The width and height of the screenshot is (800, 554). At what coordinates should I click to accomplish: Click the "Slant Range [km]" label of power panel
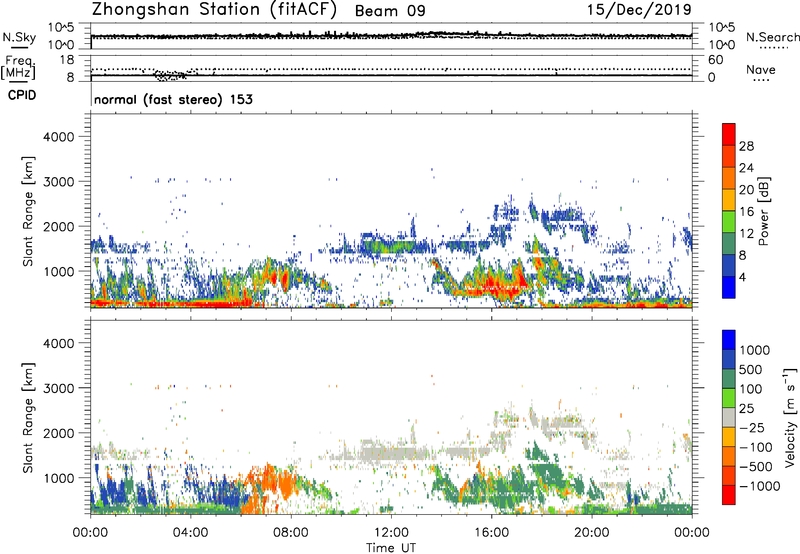[x=28, y=211]
